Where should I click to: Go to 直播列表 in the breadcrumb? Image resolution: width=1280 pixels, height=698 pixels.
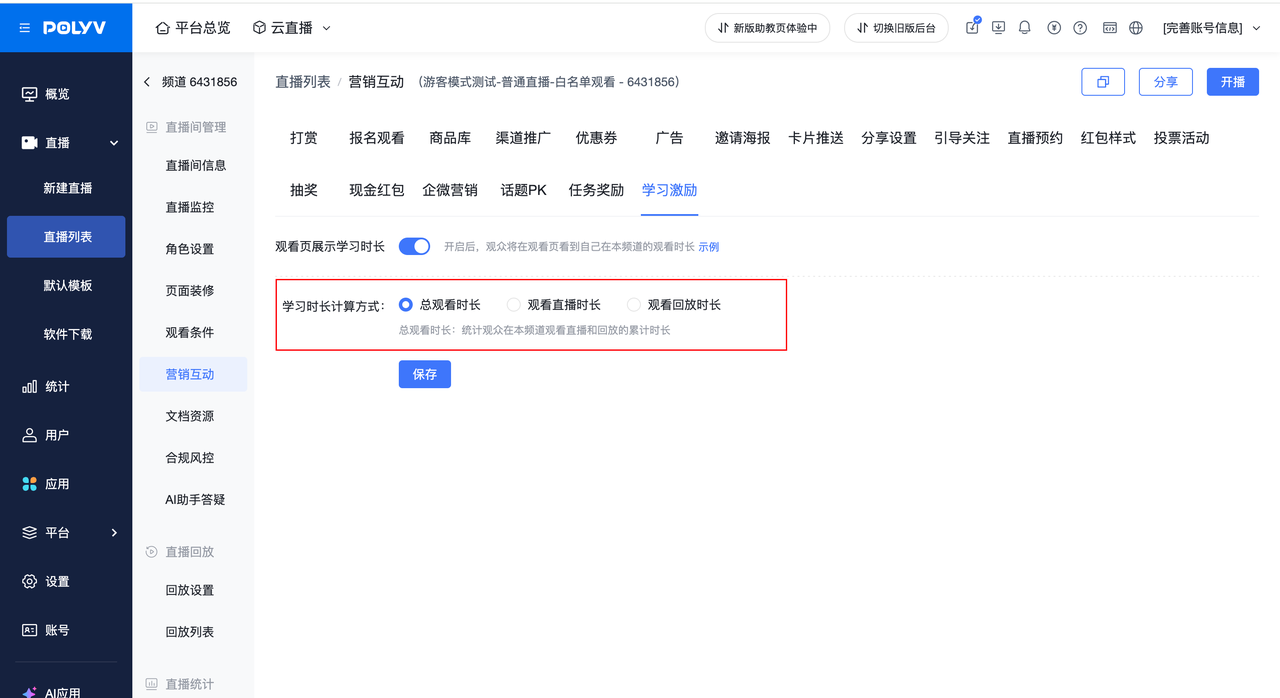coord(303,82)
